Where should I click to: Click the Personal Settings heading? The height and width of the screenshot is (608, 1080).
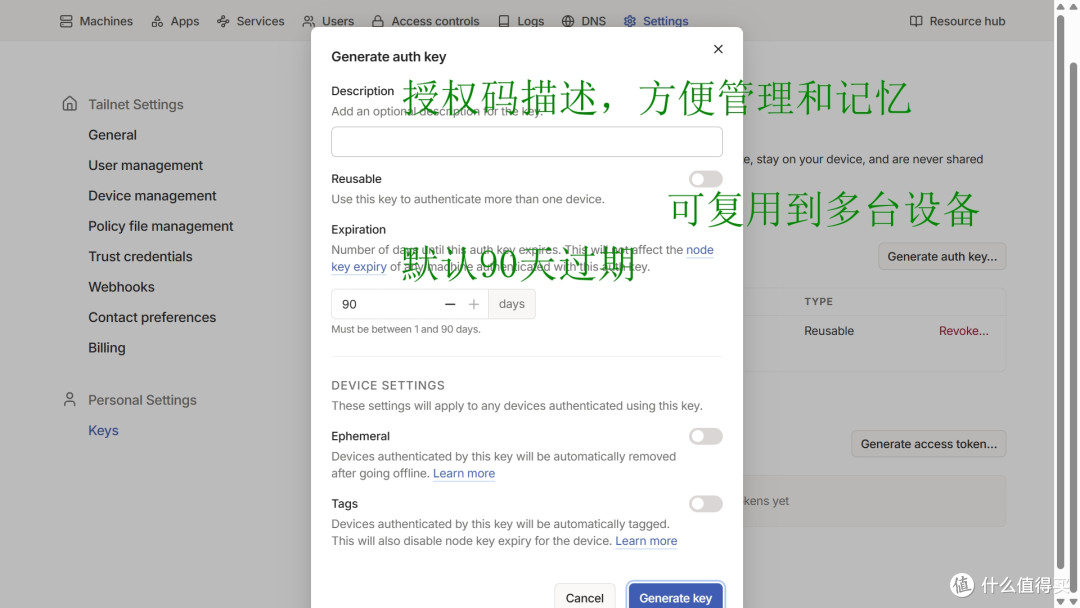tap(142, 399)
